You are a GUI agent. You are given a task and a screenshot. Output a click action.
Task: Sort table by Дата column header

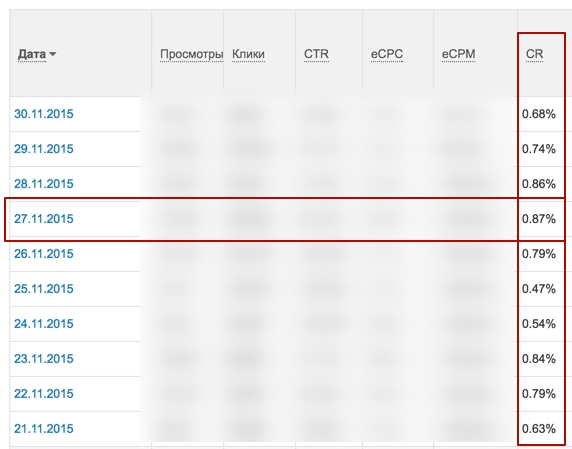[x=32, y=54]
